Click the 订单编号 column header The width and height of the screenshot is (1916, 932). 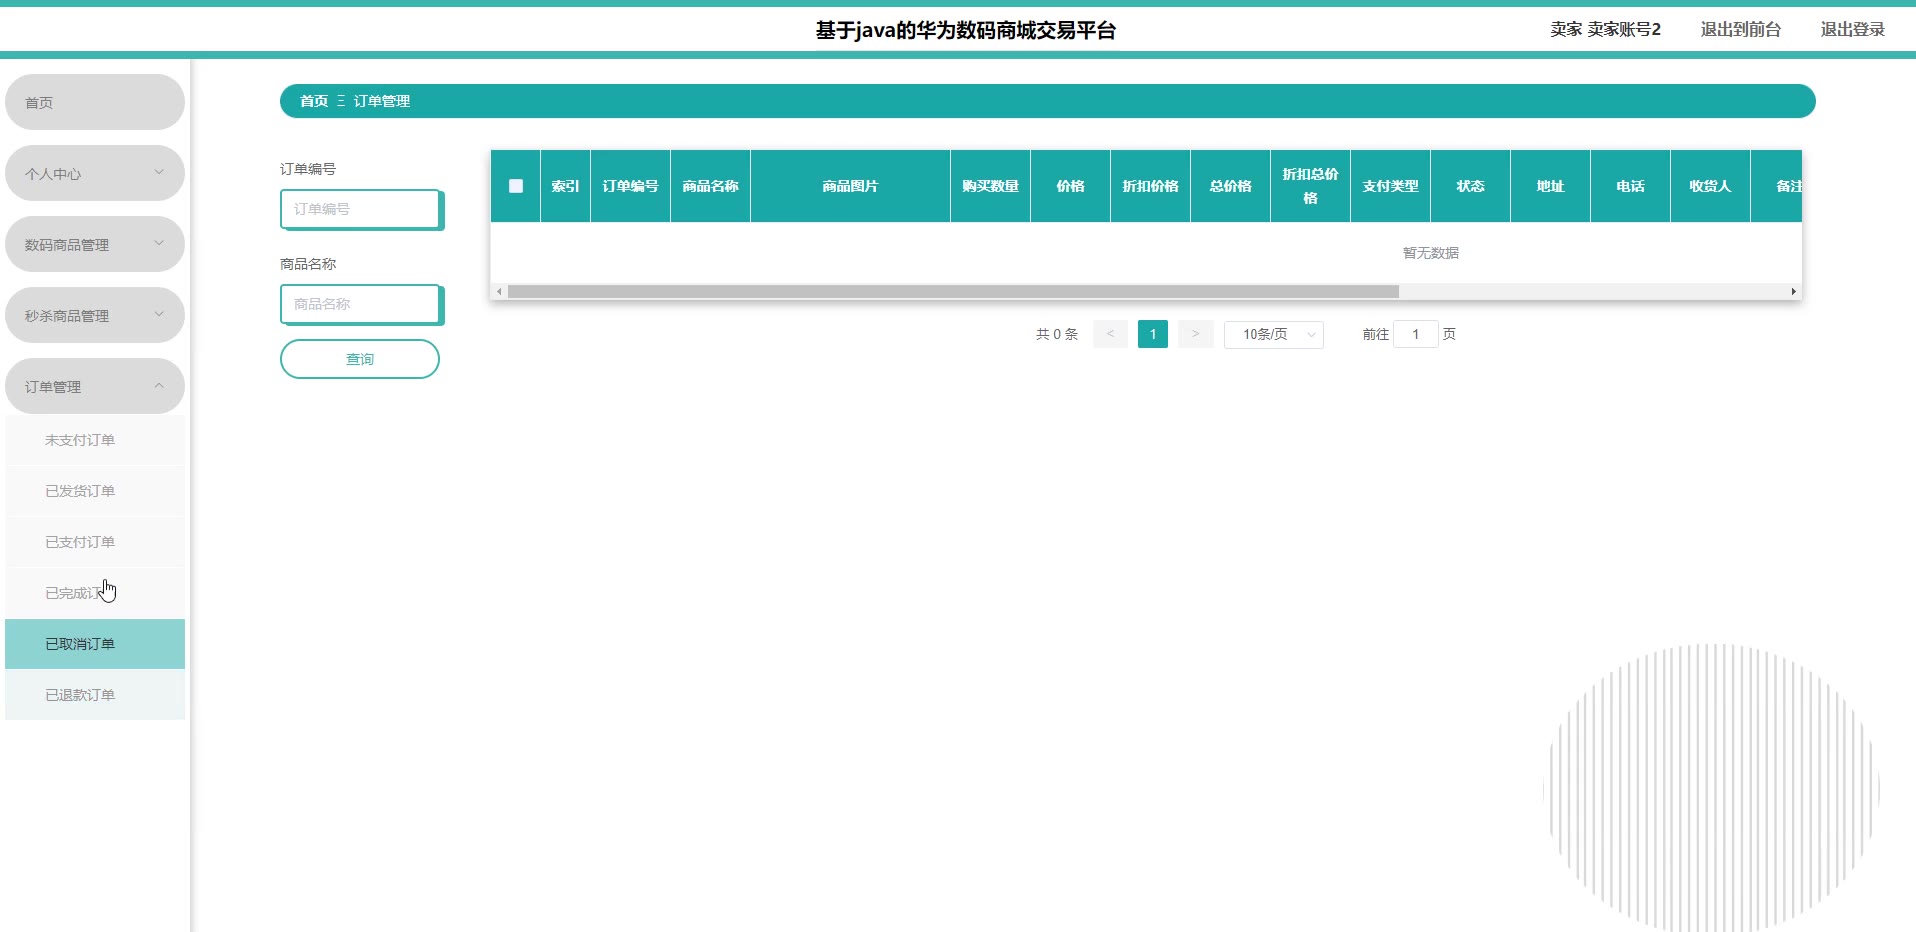point(630,186)
